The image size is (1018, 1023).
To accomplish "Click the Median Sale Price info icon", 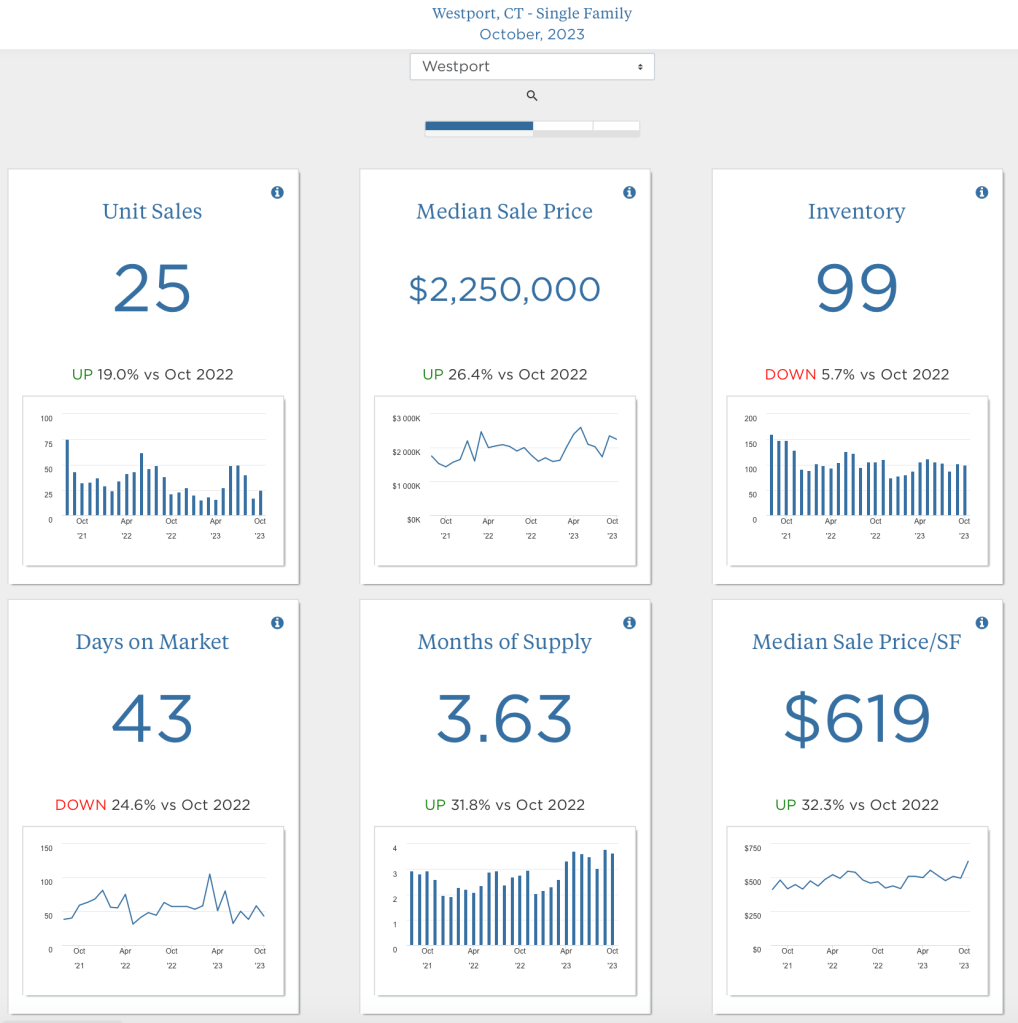I will click(x=629, y=192).
